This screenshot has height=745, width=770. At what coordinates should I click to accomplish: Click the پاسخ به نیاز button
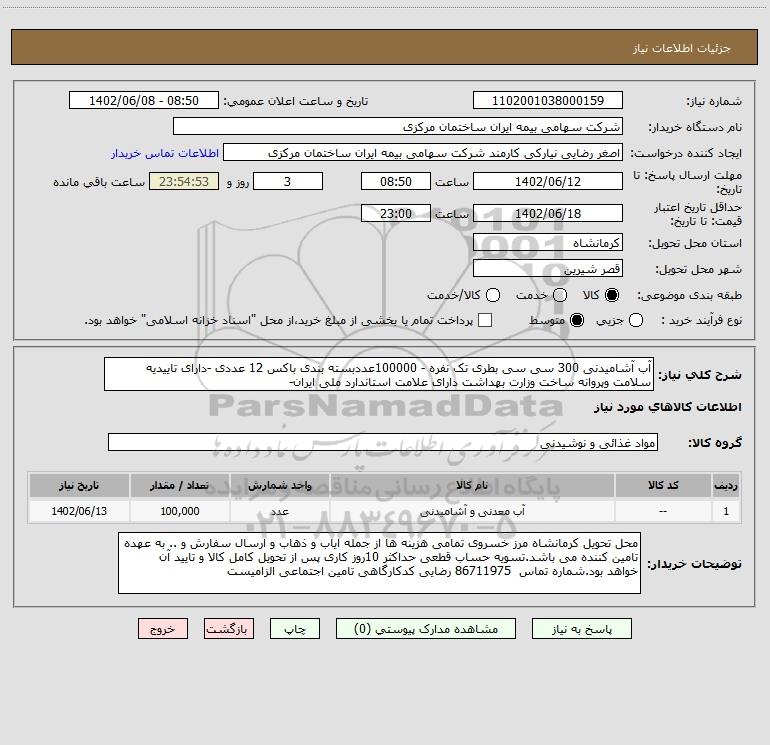582,629
